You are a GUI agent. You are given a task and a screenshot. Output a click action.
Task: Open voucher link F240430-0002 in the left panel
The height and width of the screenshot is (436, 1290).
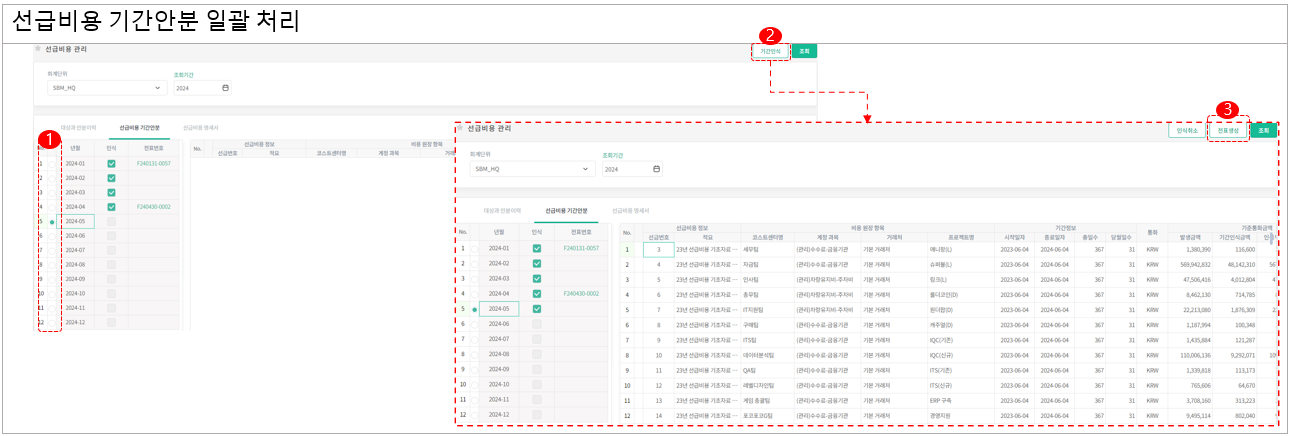point(151,207)
